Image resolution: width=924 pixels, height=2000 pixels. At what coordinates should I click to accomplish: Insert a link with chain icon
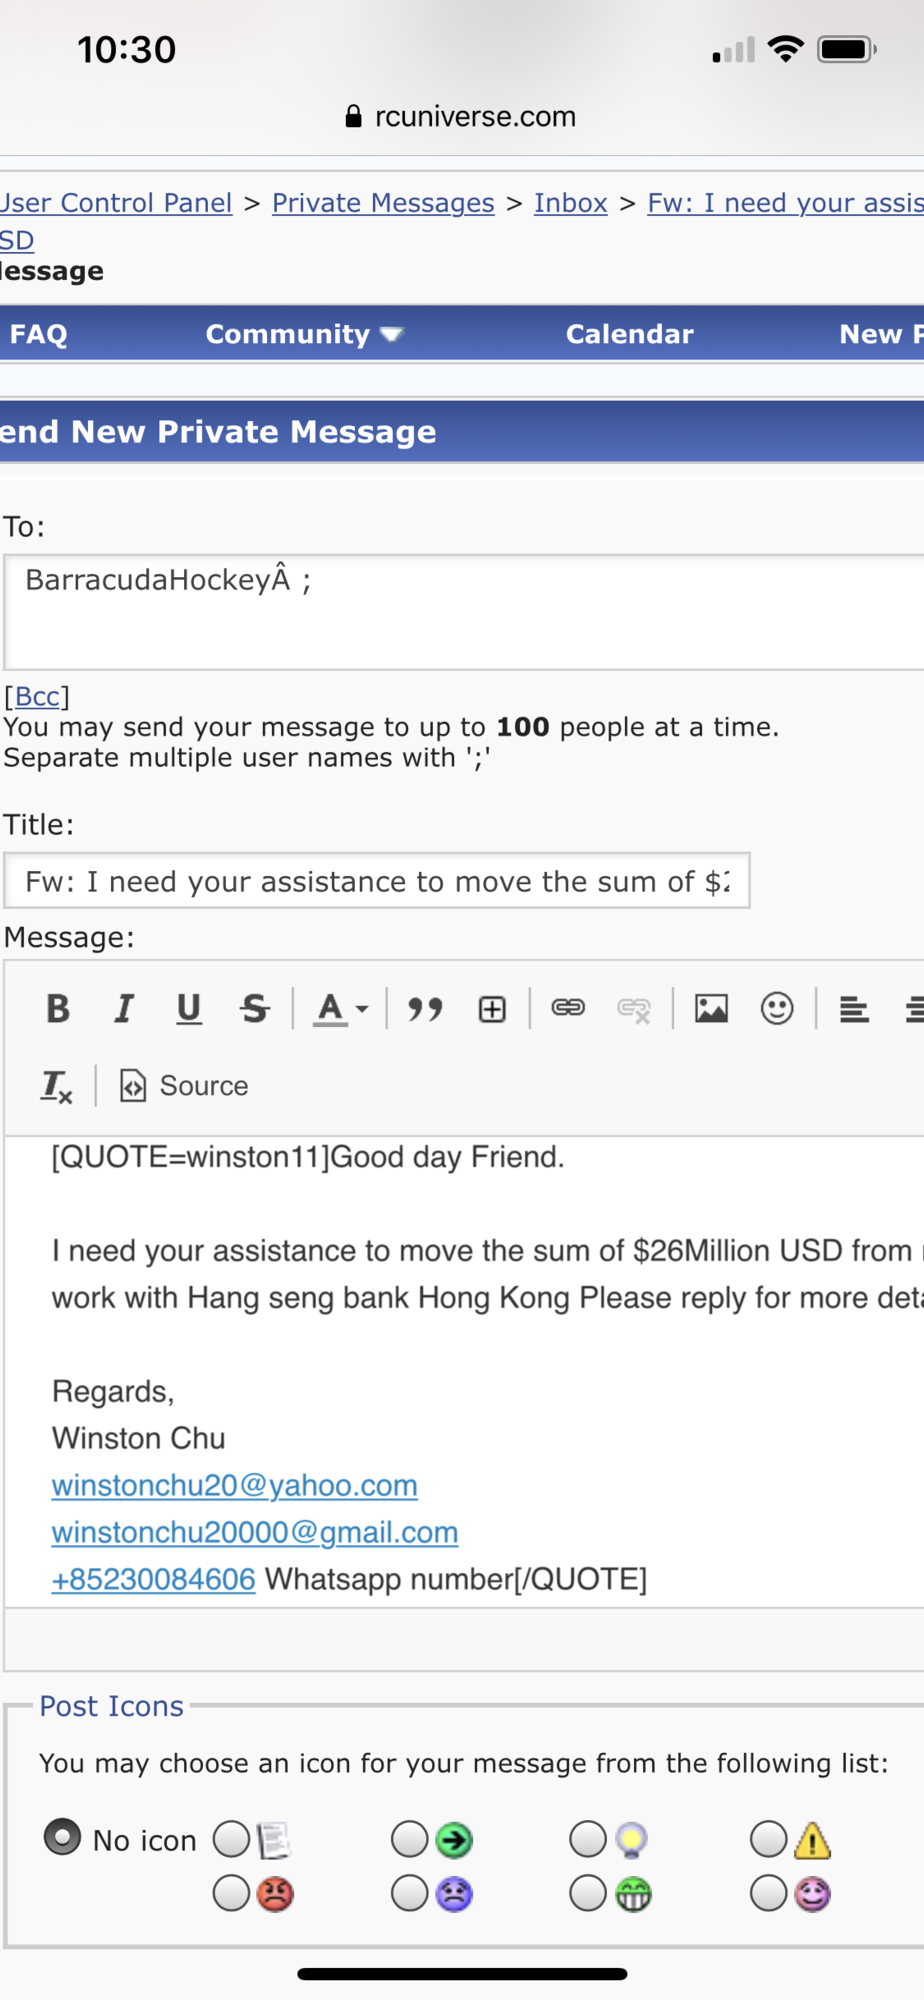[x=568, y=1008]
